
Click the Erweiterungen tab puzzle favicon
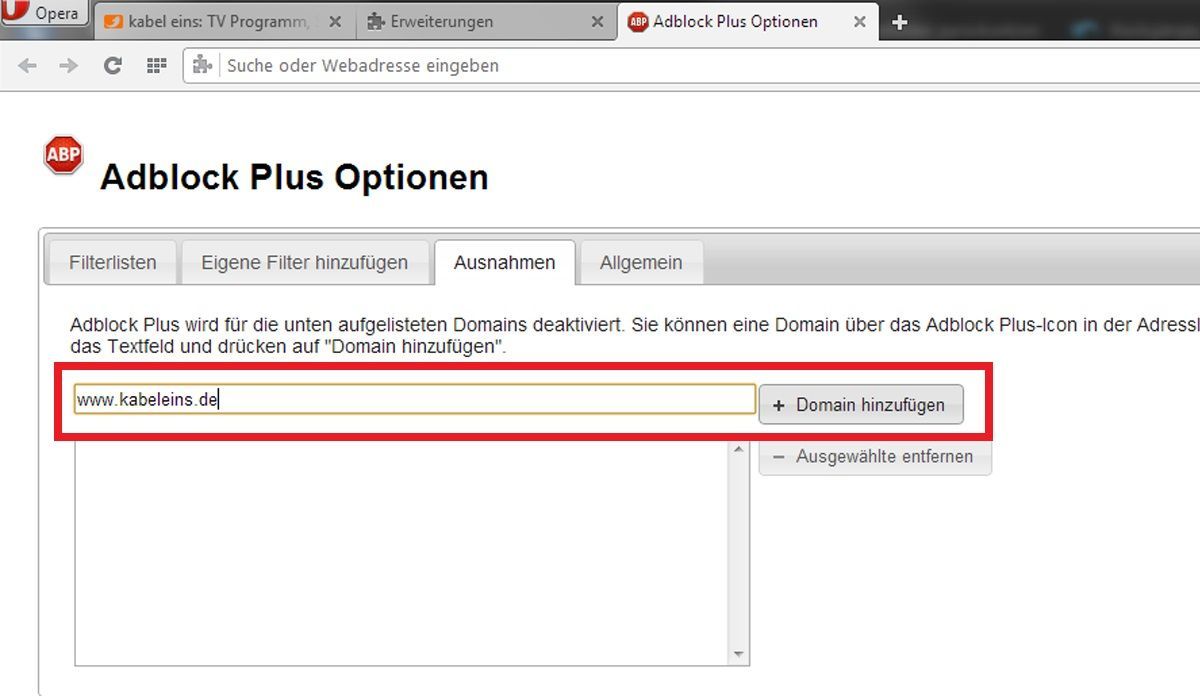376,21
